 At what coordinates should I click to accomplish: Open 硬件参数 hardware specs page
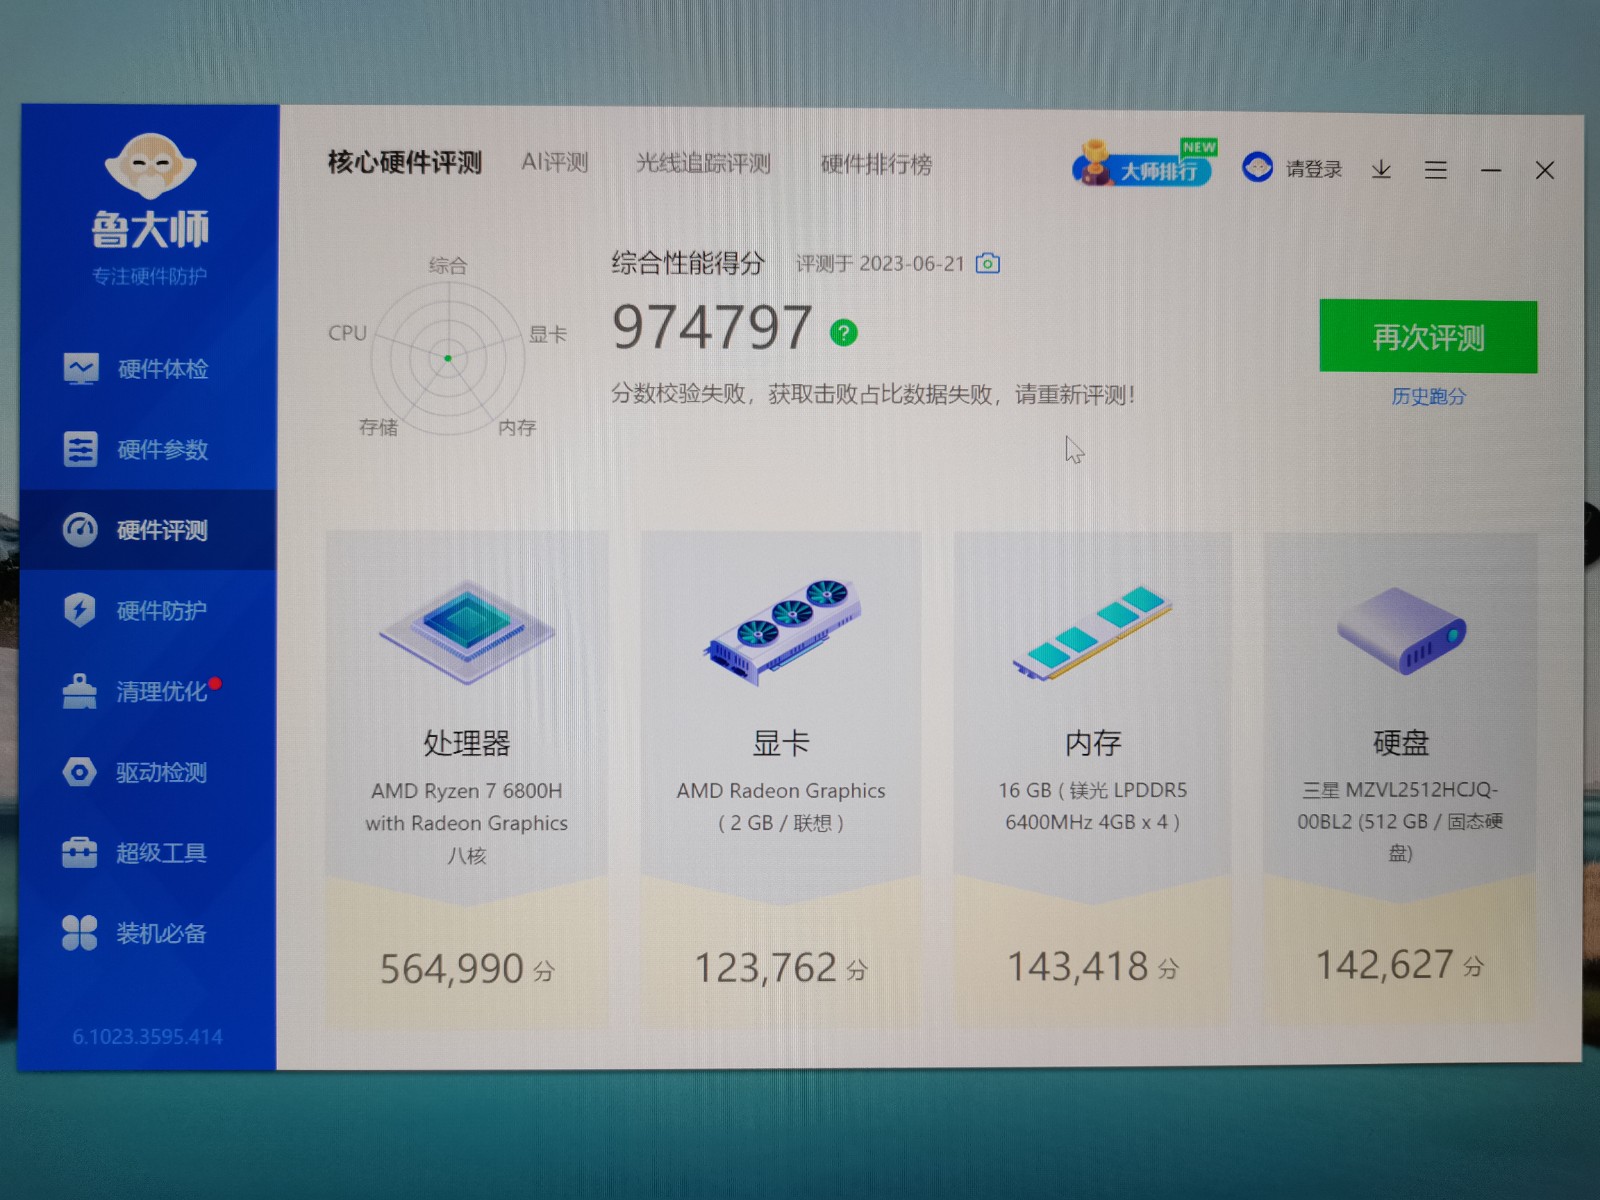[148, 450]
